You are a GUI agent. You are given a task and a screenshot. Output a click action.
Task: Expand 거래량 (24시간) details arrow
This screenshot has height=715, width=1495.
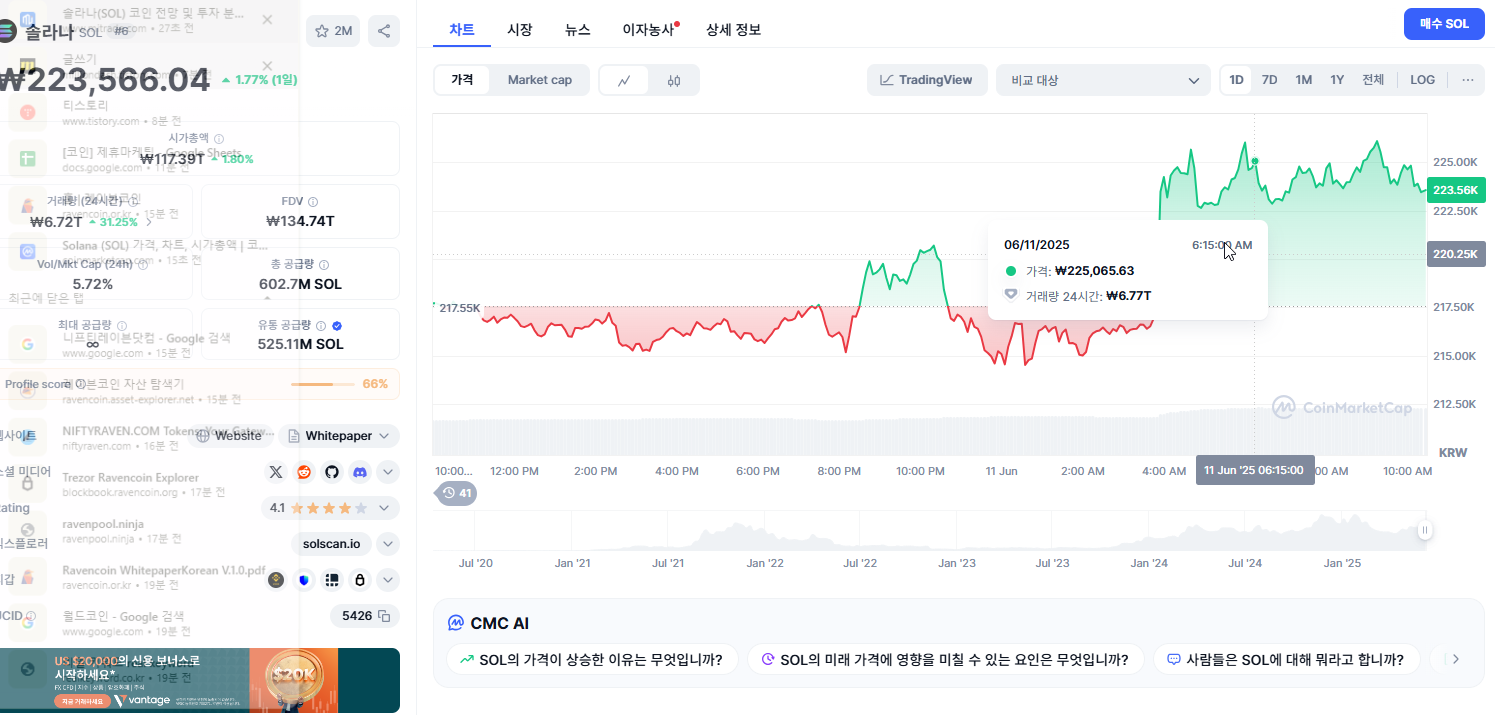[150, 222]
